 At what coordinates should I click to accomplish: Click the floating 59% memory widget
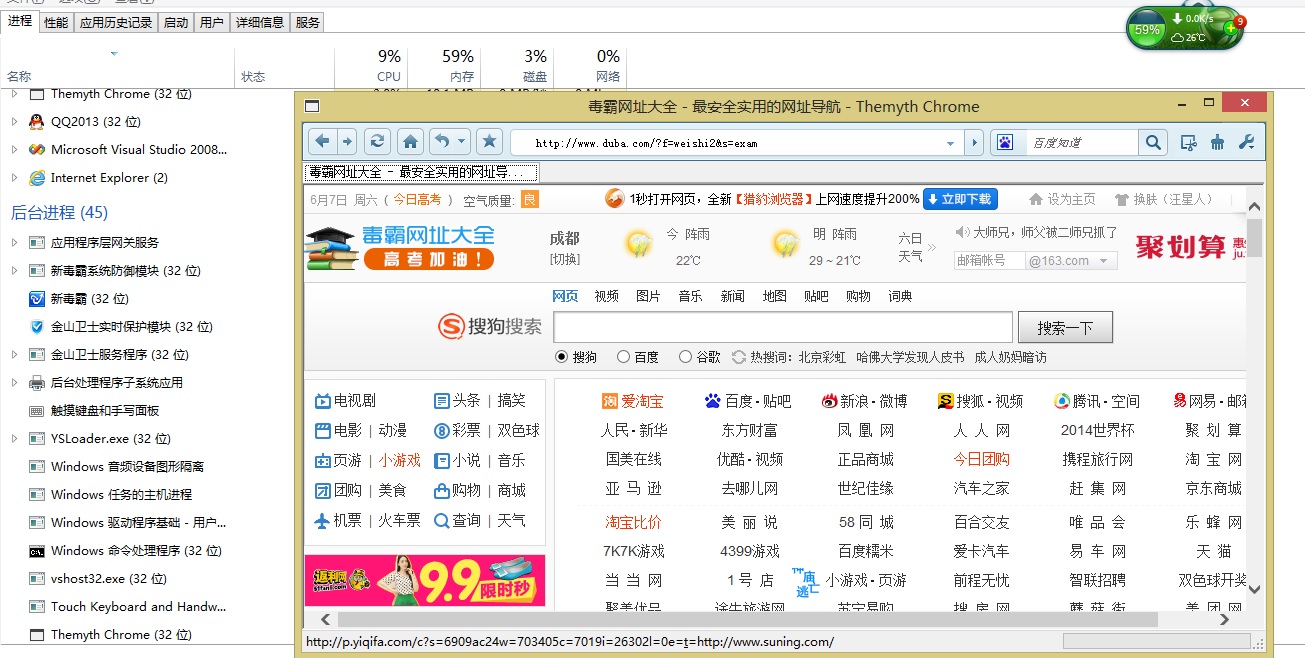(x=1184, y=29)
